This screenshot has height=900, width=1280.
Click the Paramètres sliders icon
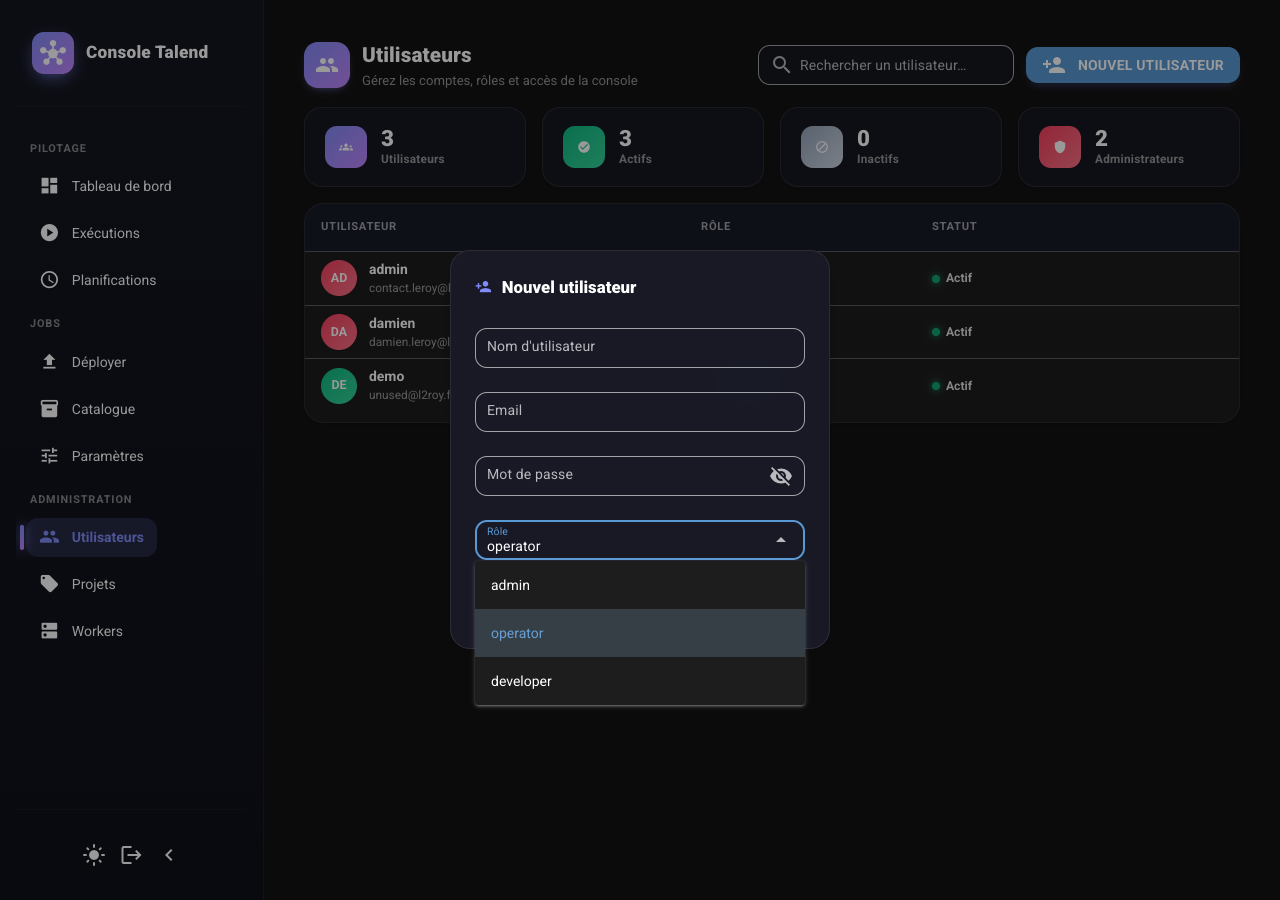[49, 456]
